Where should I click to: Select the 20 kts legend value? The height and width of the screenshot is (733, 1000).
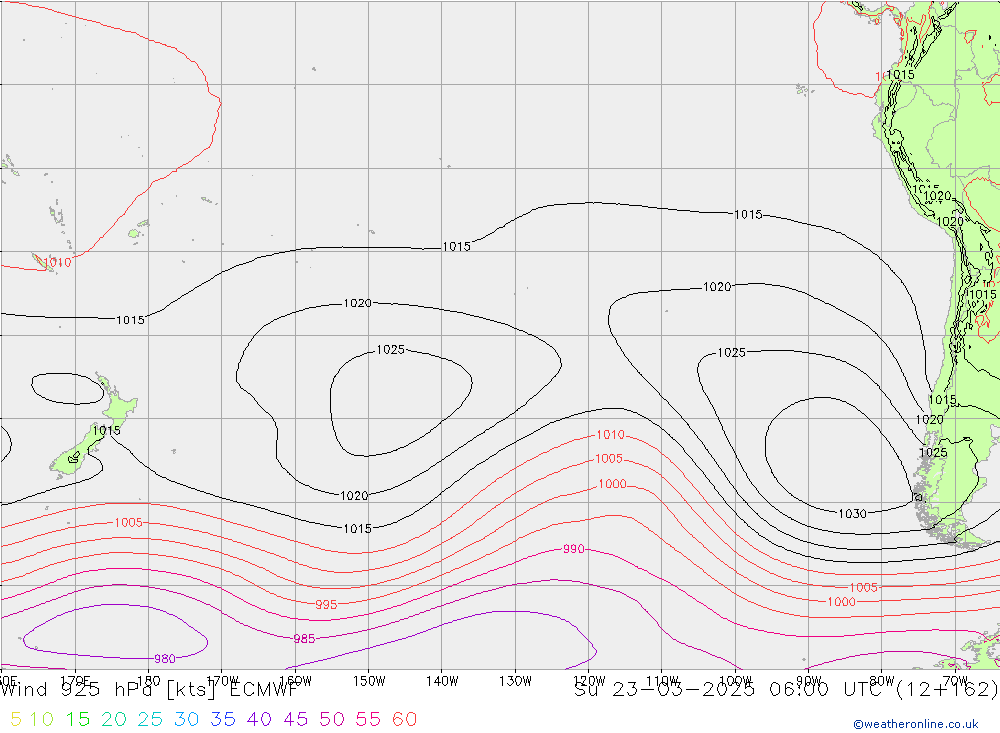point(114,720)
